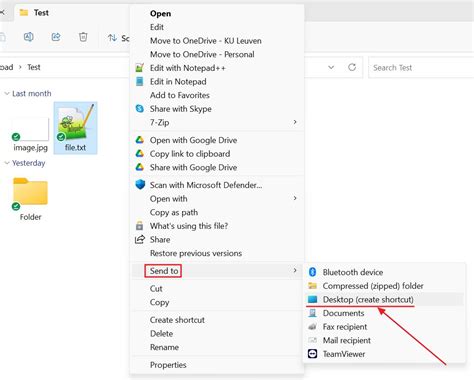Click the Share icon in context menu
Image resolution: width=474 pixels, height=380 pixels.
140,239
